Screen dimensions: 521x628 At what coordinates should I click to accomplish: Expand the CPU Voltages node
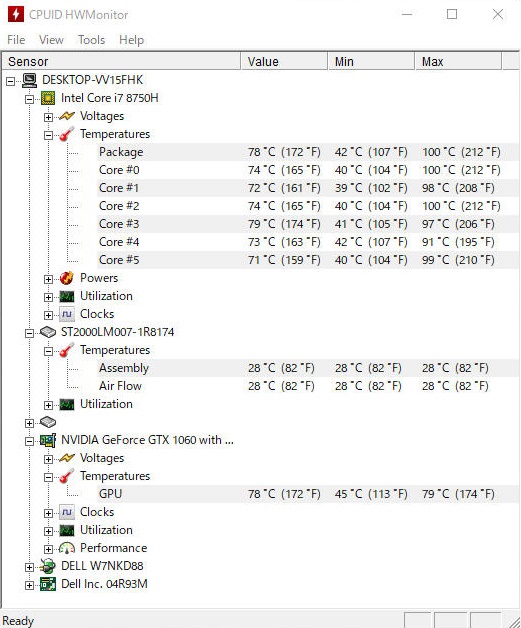tap(48, 117)
